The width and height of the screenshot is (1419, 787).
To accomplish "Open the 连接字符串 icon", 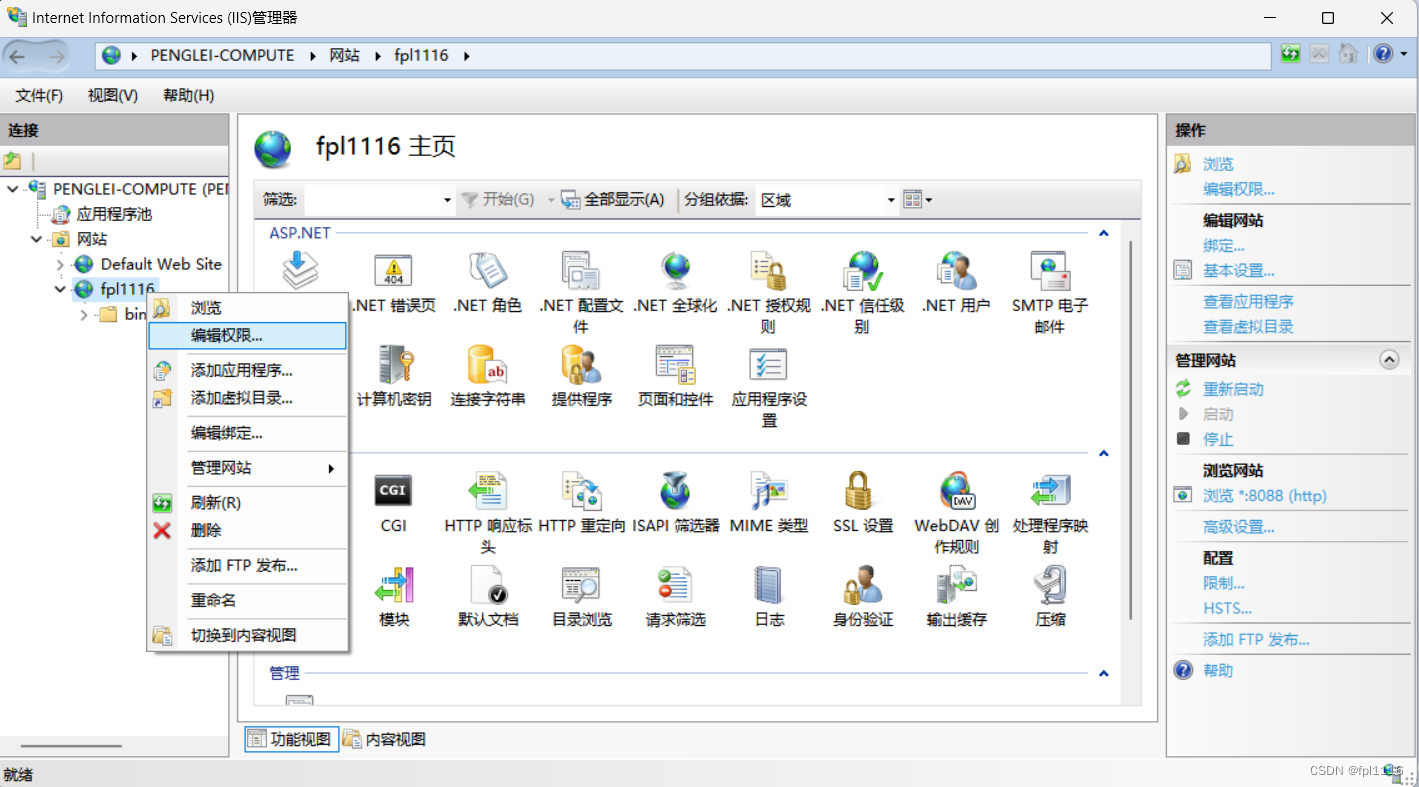I will [x=487, y=365].
